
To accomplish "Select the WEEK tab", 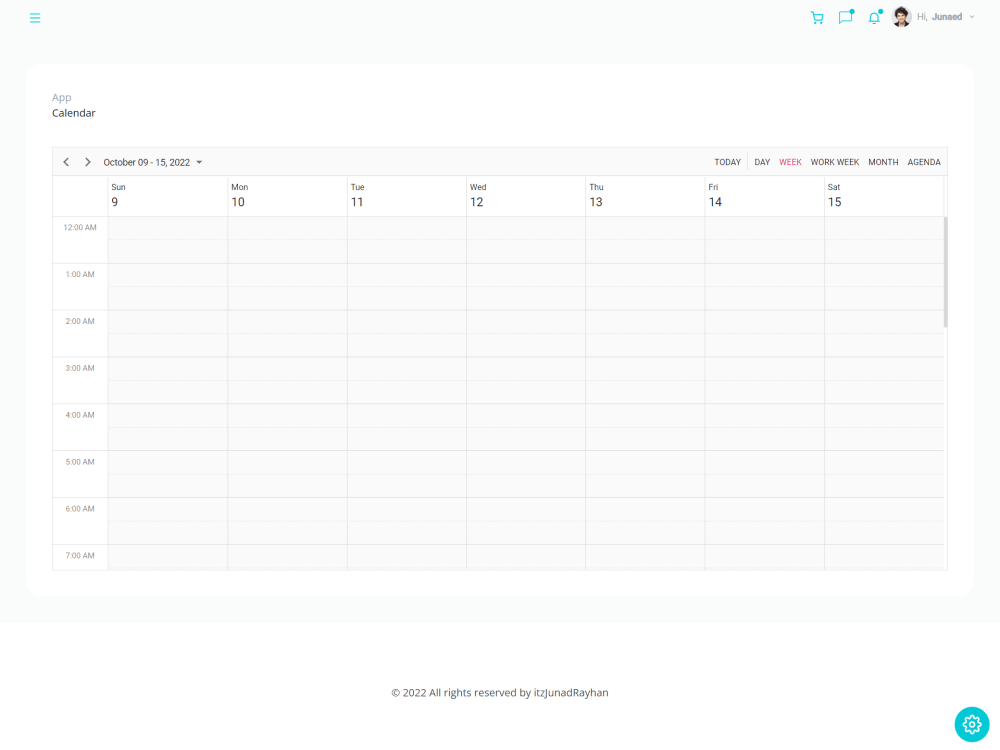I will (x=790, y=161).
